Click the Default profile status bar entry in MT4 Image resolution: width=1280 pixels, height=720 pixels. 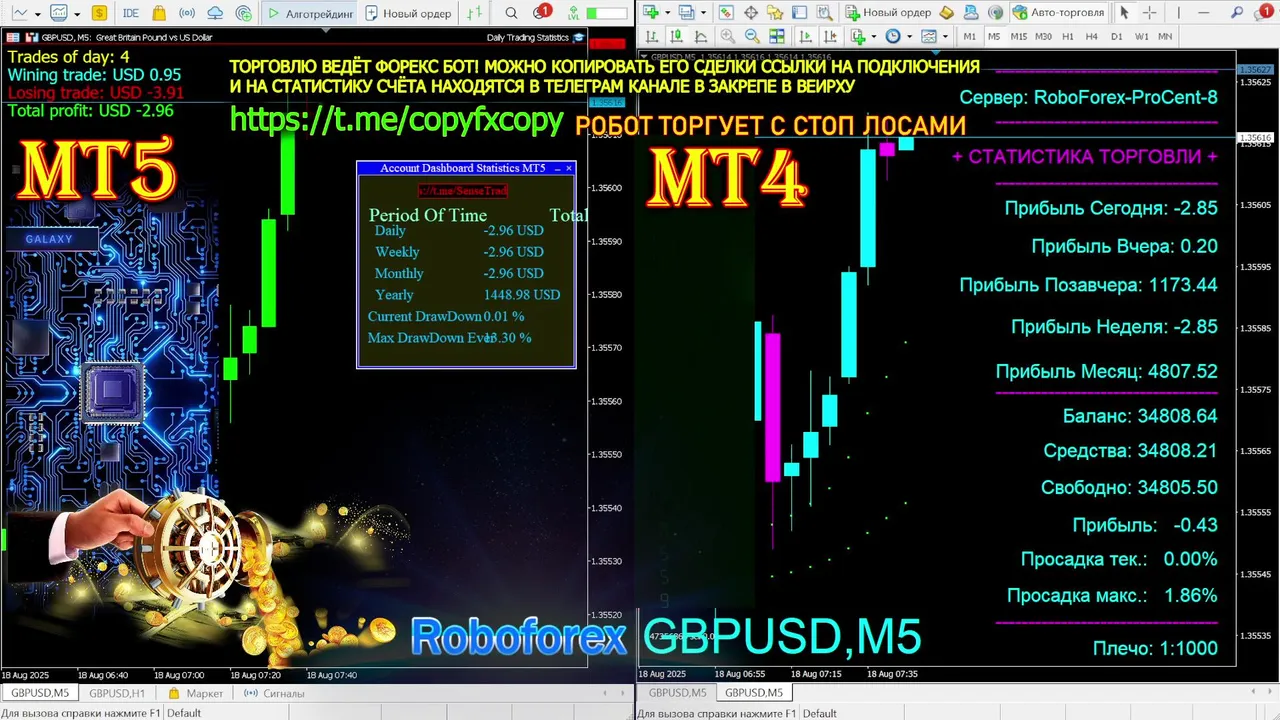click(x=819, y=713)
